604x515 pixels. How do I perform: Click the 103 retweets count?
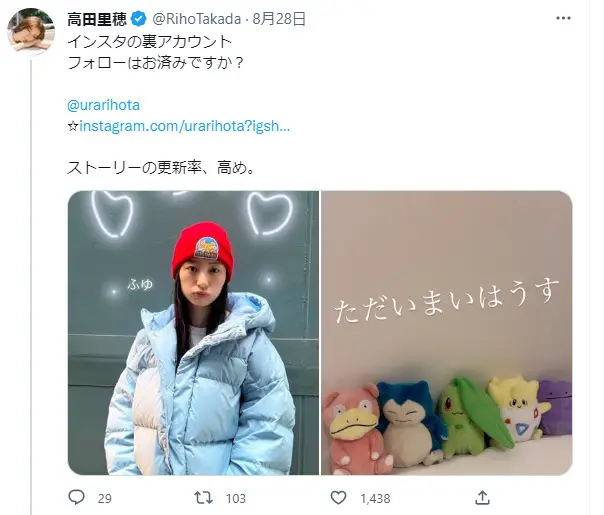click(236, 498)
